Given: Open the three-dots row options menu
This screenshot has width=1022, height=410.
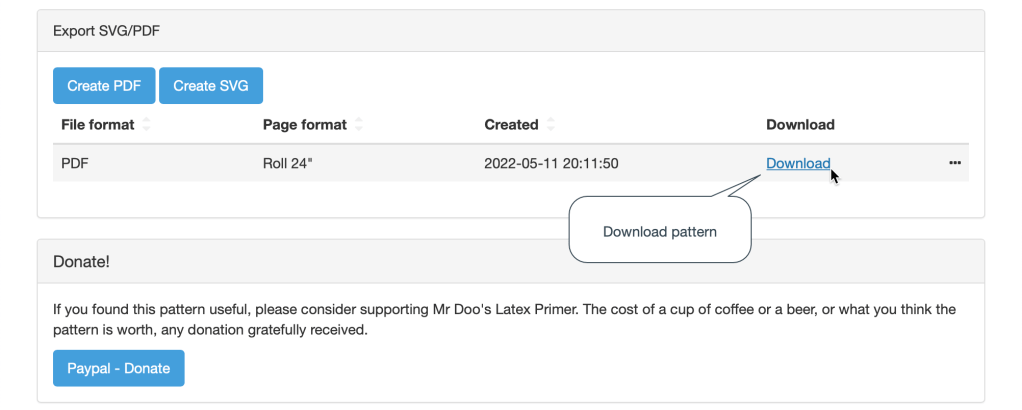Looking at the screenshot, I should tap(955, 163).
